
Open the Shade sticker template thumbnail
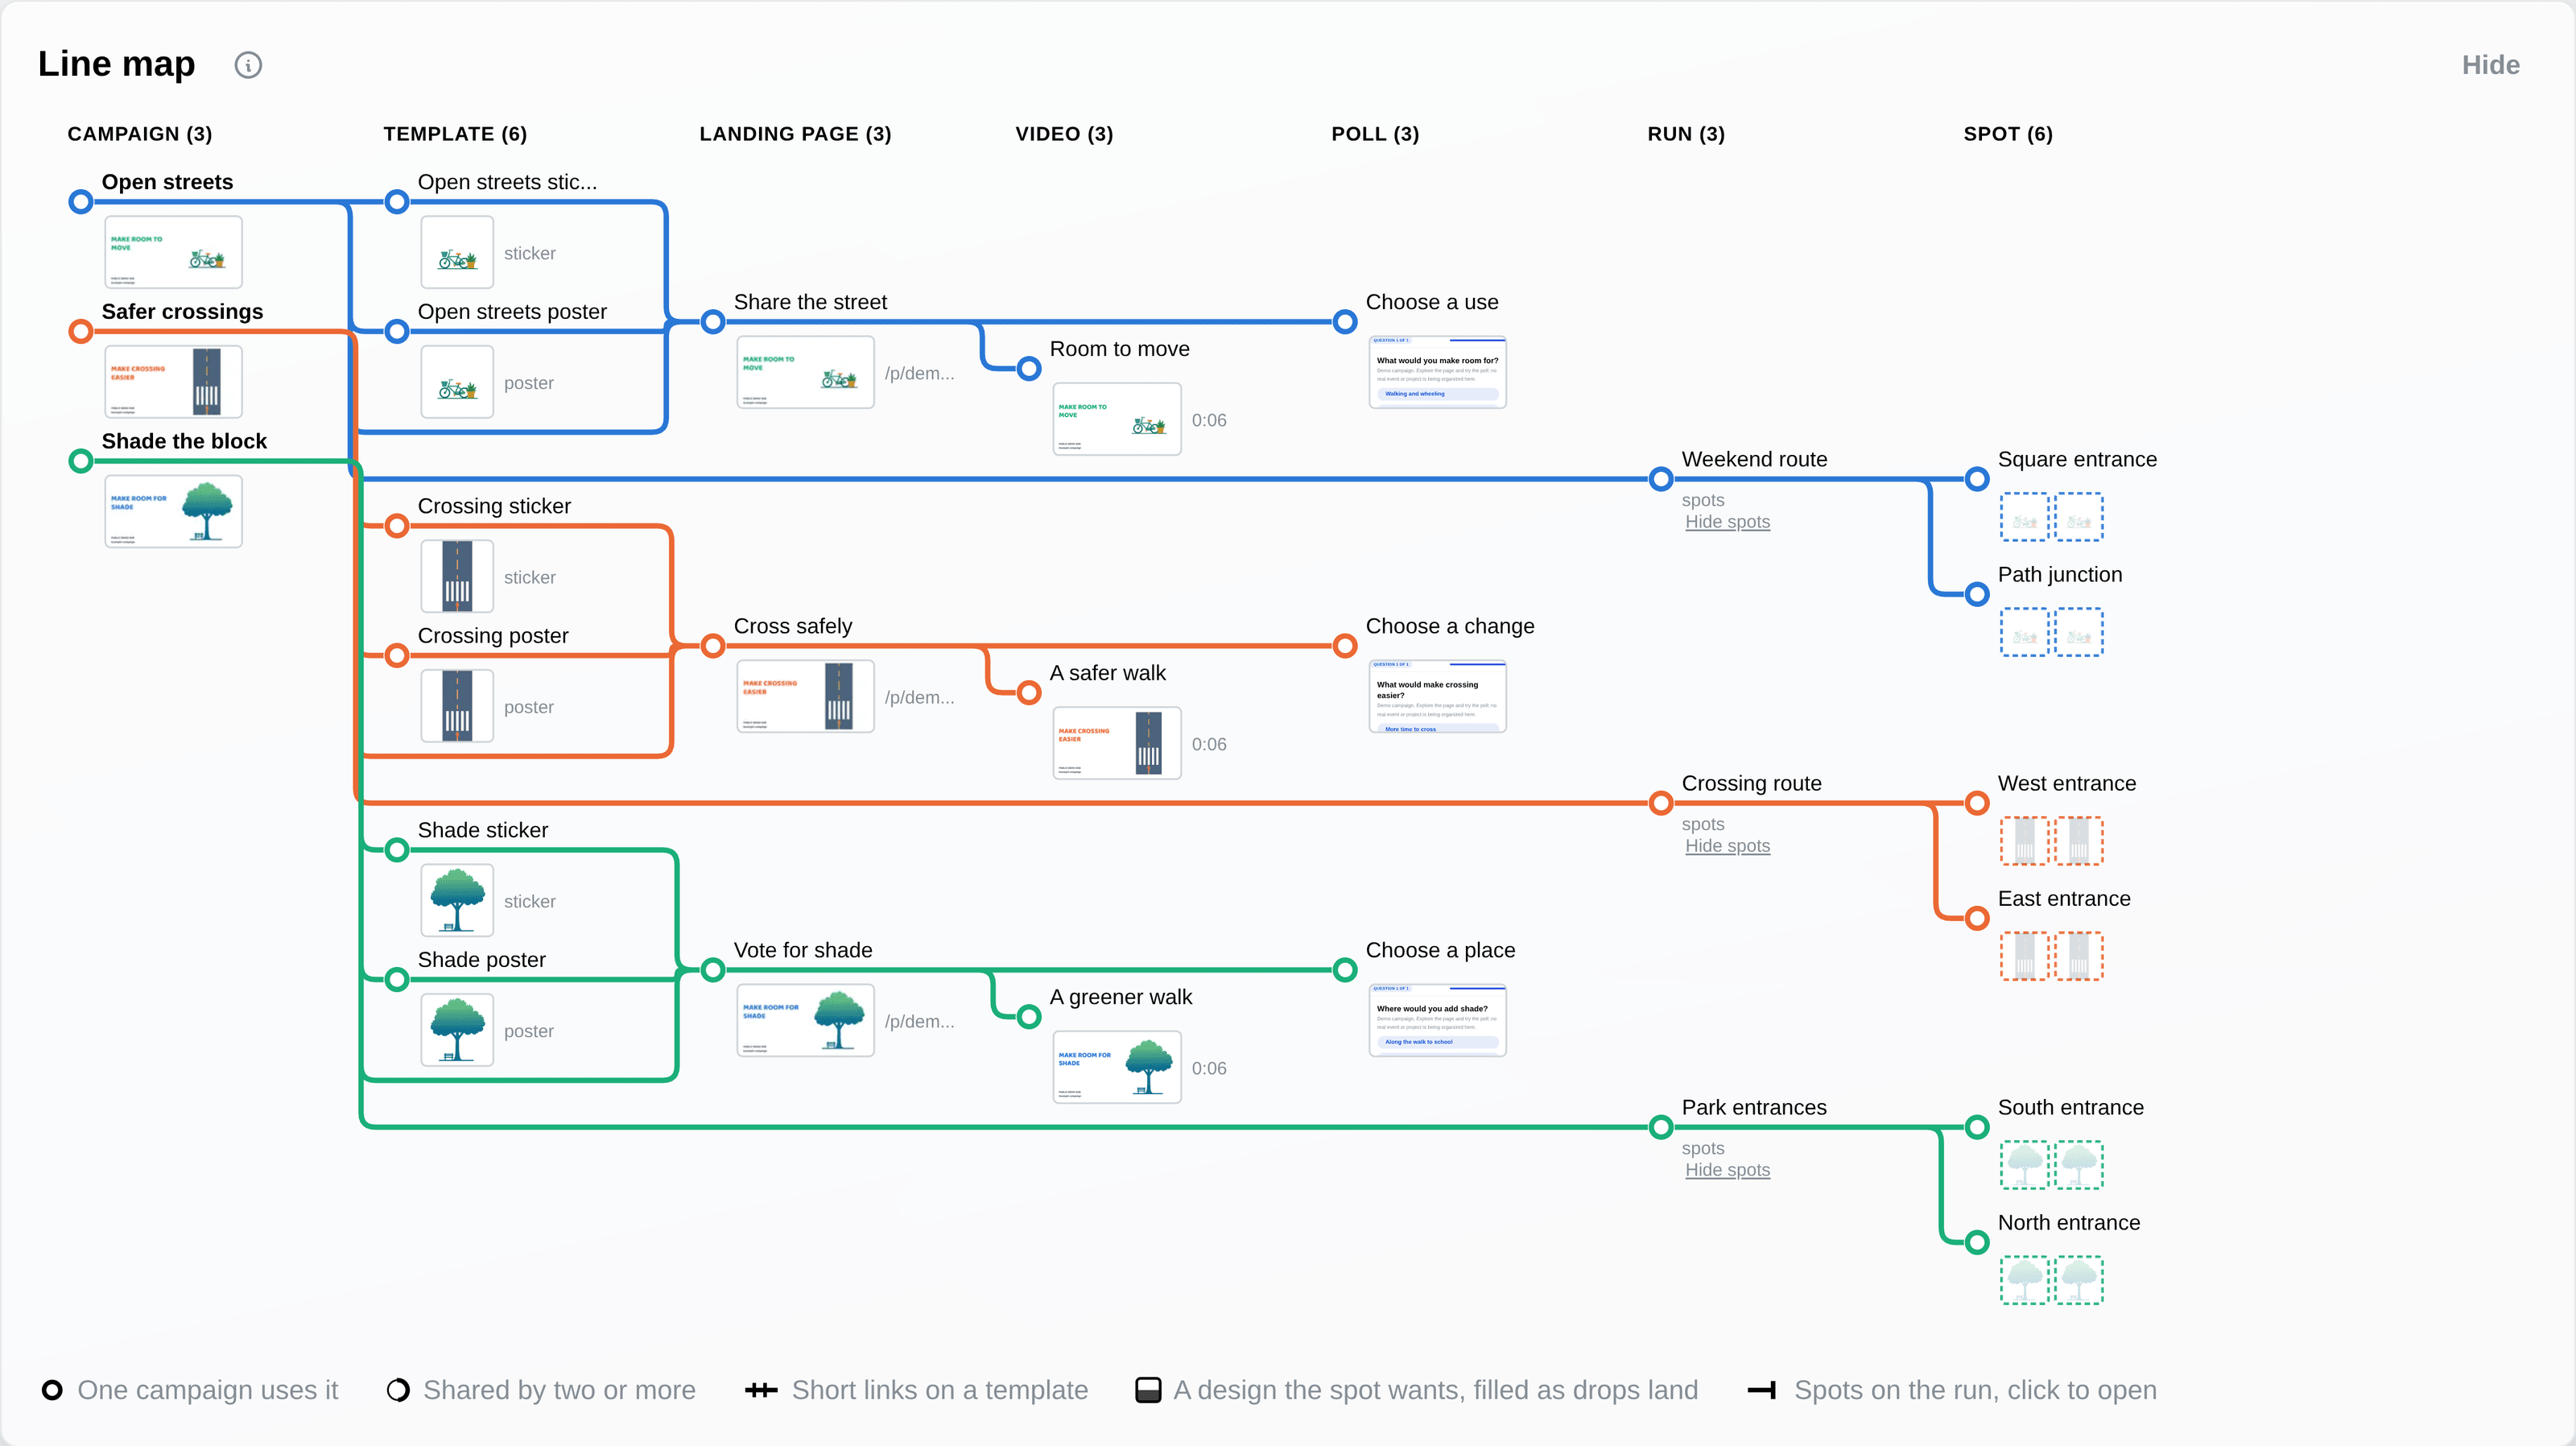tap(457, 901)
